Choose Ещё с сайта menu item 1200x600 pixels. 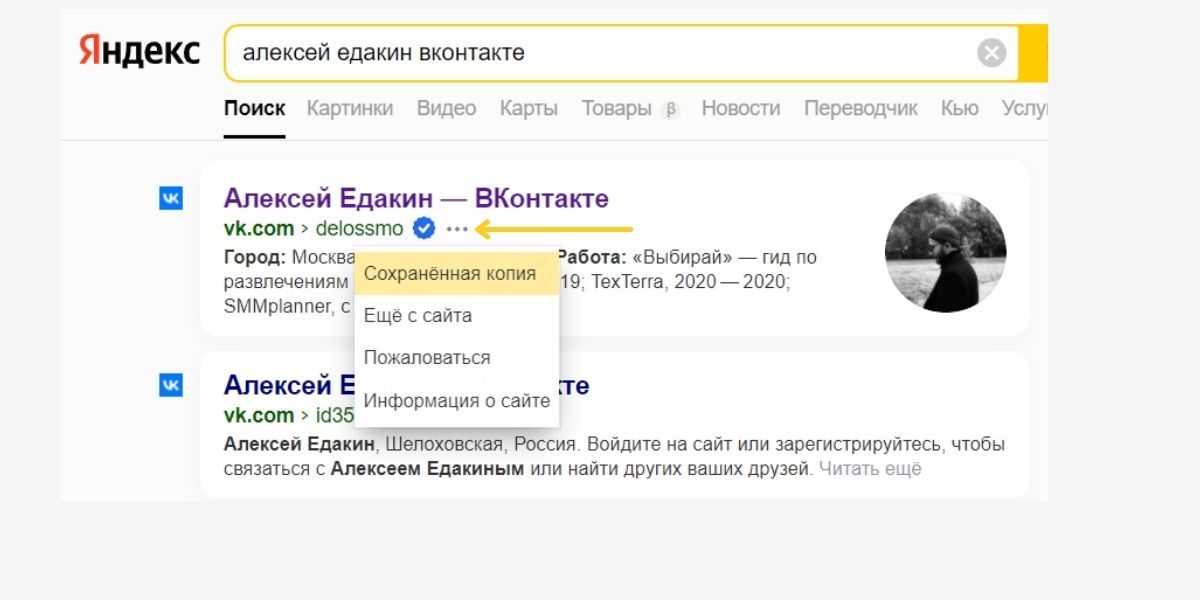click(x=418, y=316)
